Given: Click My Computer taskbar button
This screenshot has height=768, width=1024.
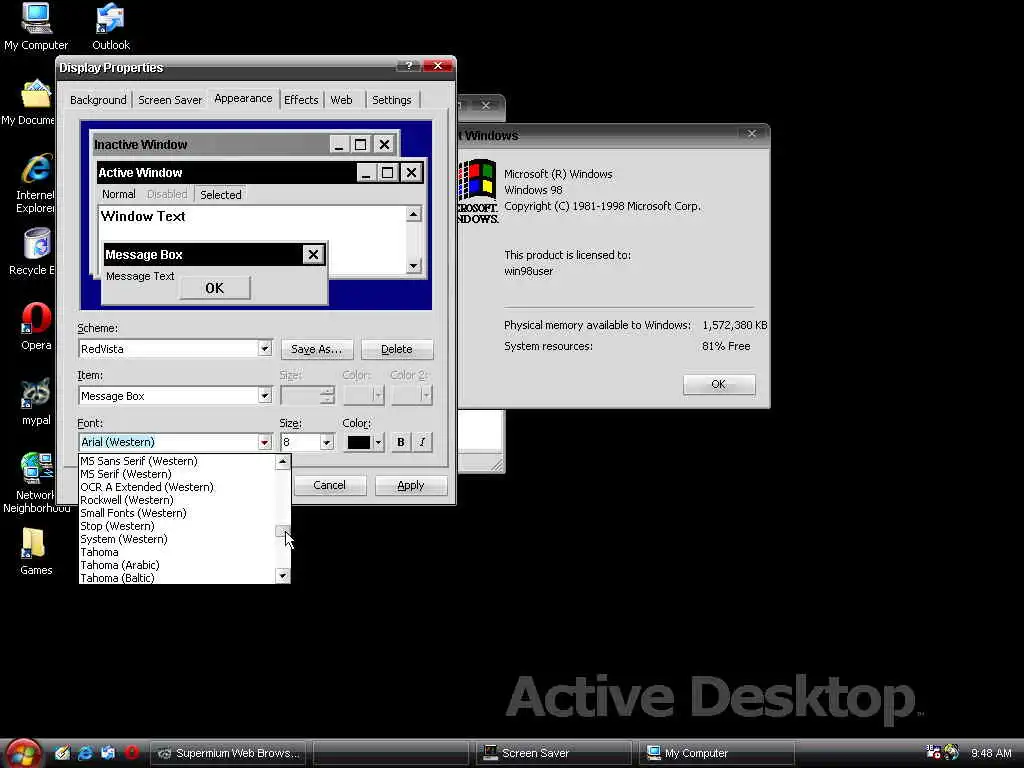Looking at the screenshot, I should (x=716, y=753).
